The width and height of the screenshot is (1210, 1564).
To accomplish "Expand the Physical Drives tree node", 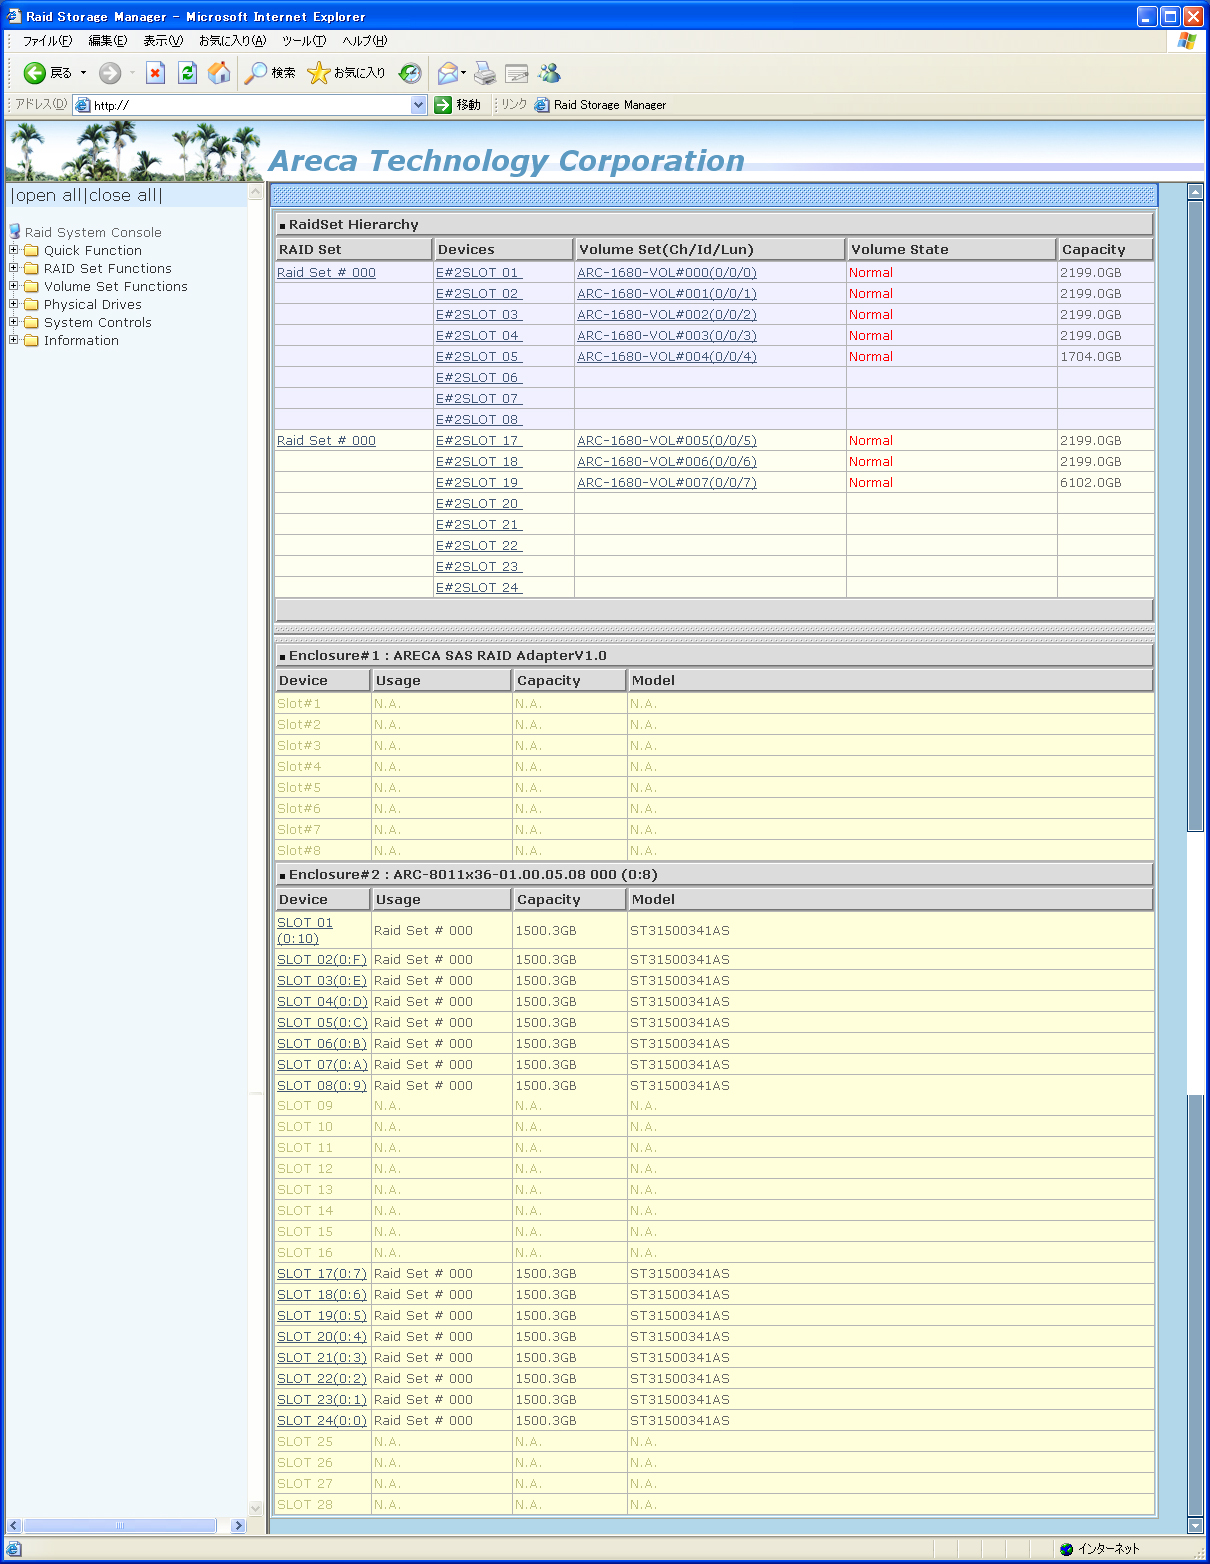I will click(x=14, y=305).
